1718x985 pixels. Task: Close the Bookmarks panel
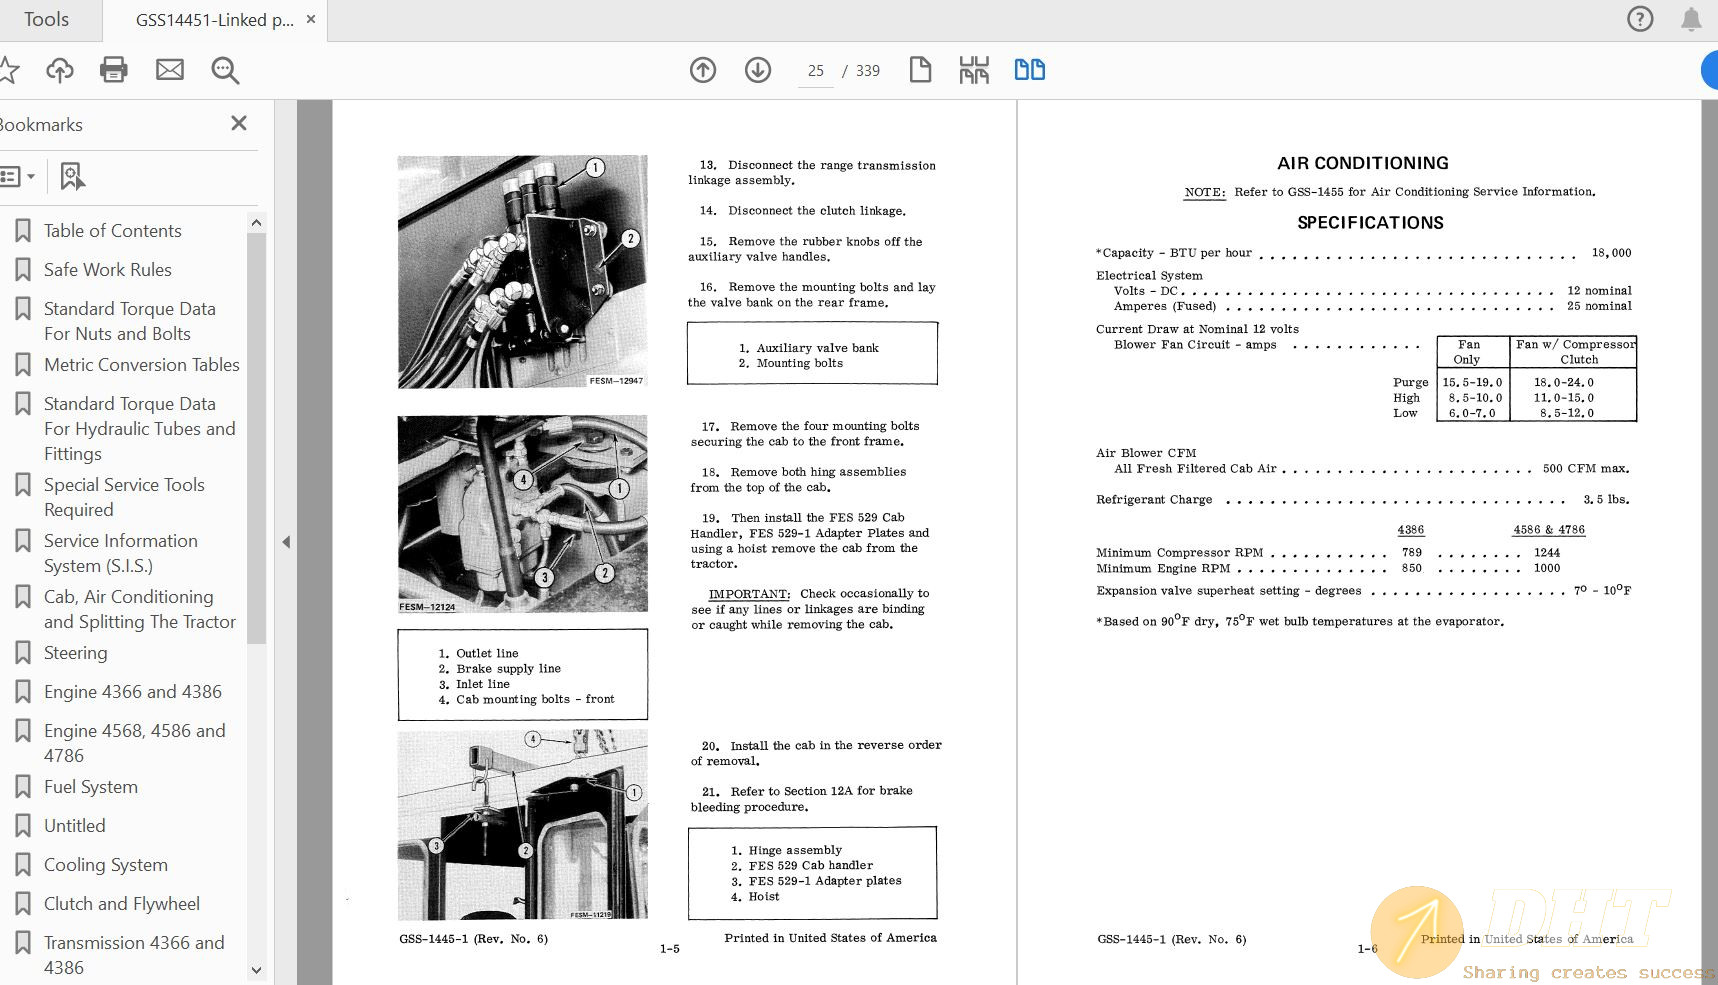(x=238, y=124)
